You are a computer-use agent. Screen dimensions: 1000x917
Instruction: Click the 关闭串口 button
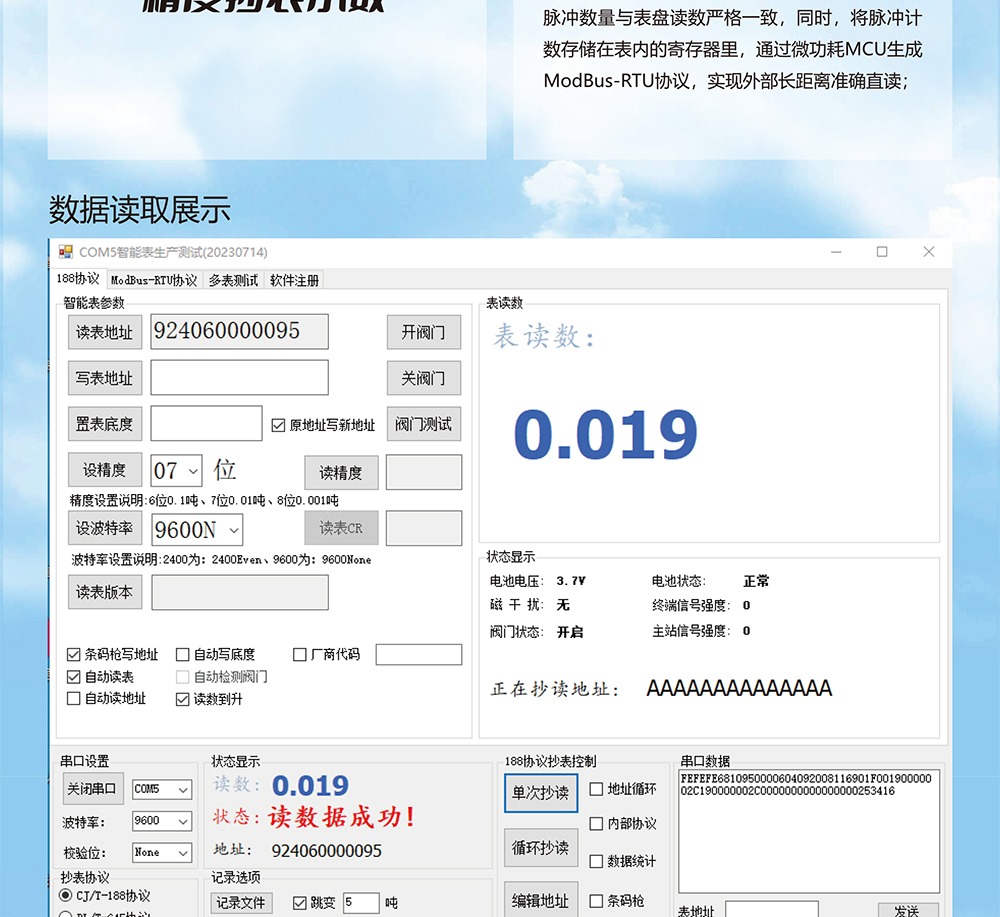pyautogui.click(x=92, y=789)
